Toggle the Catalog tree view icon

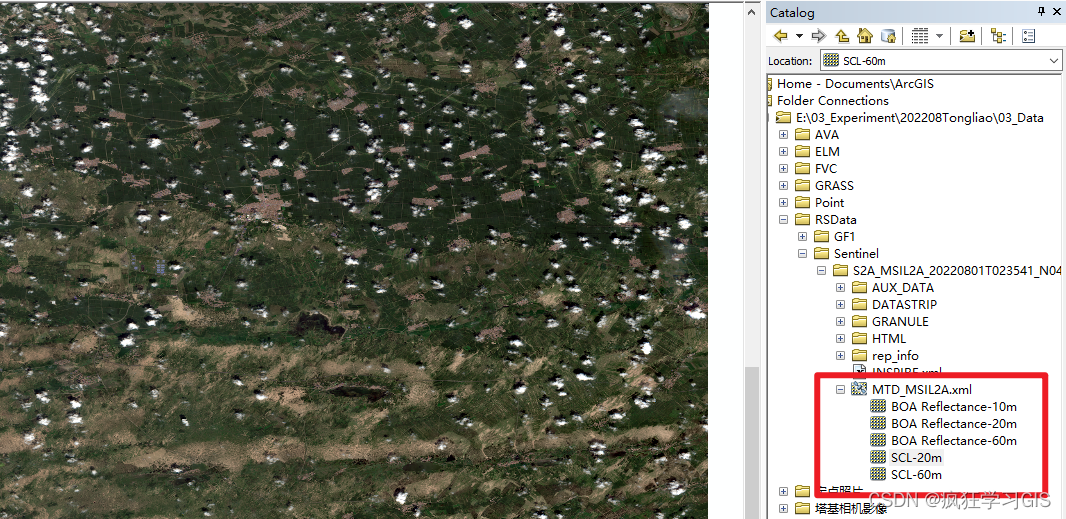[x=998, y=36]
